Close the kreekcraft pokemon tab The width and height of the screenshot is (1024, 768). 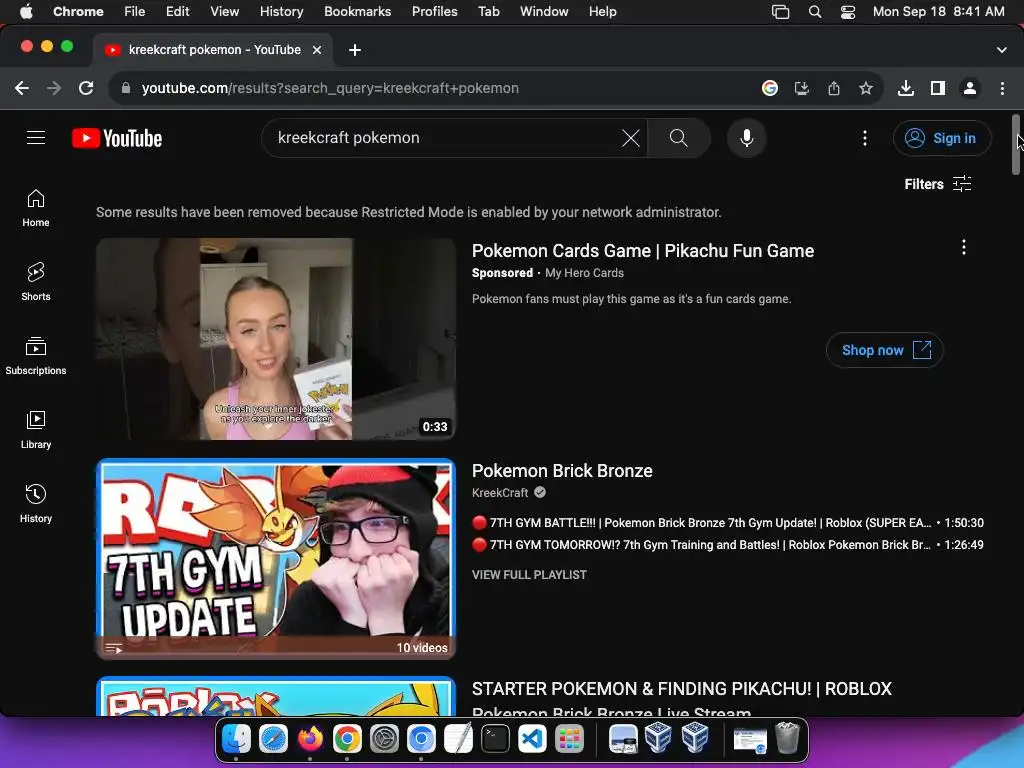click(x=317, y=50)
